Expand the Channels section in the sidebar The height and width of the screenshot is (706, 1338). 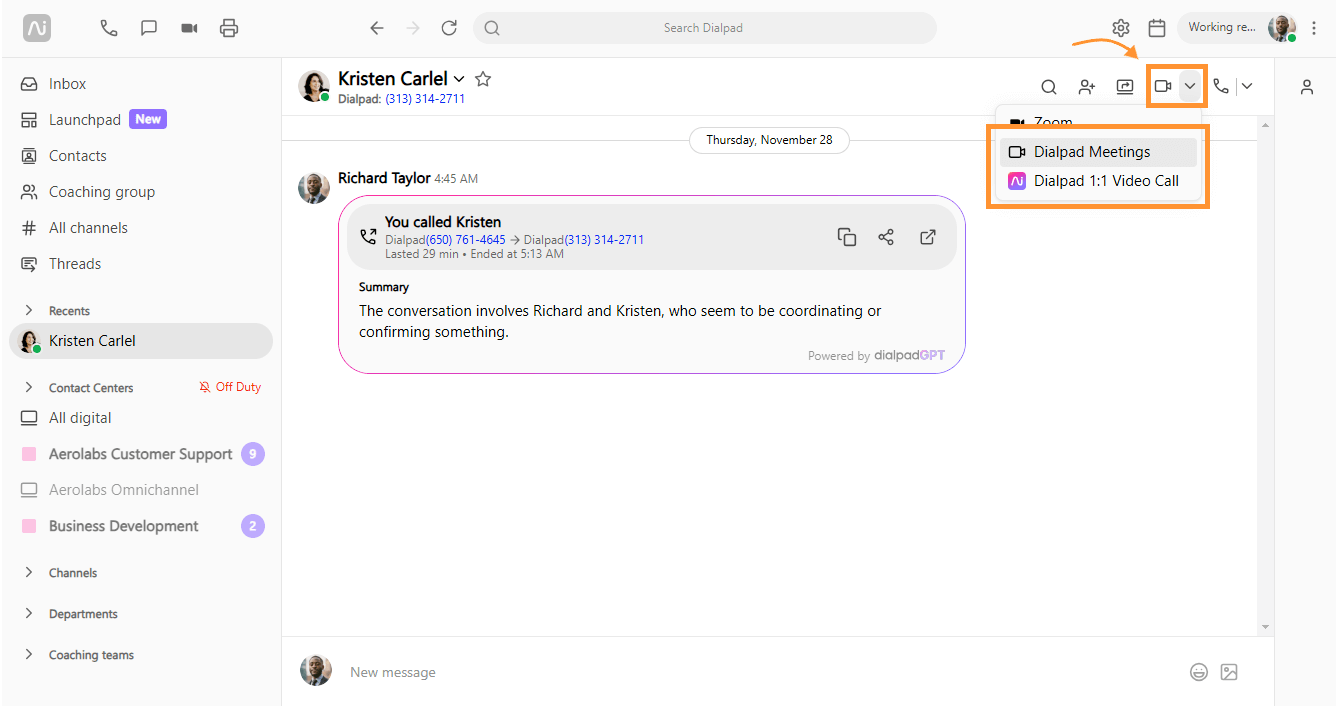tap(28, 572)
